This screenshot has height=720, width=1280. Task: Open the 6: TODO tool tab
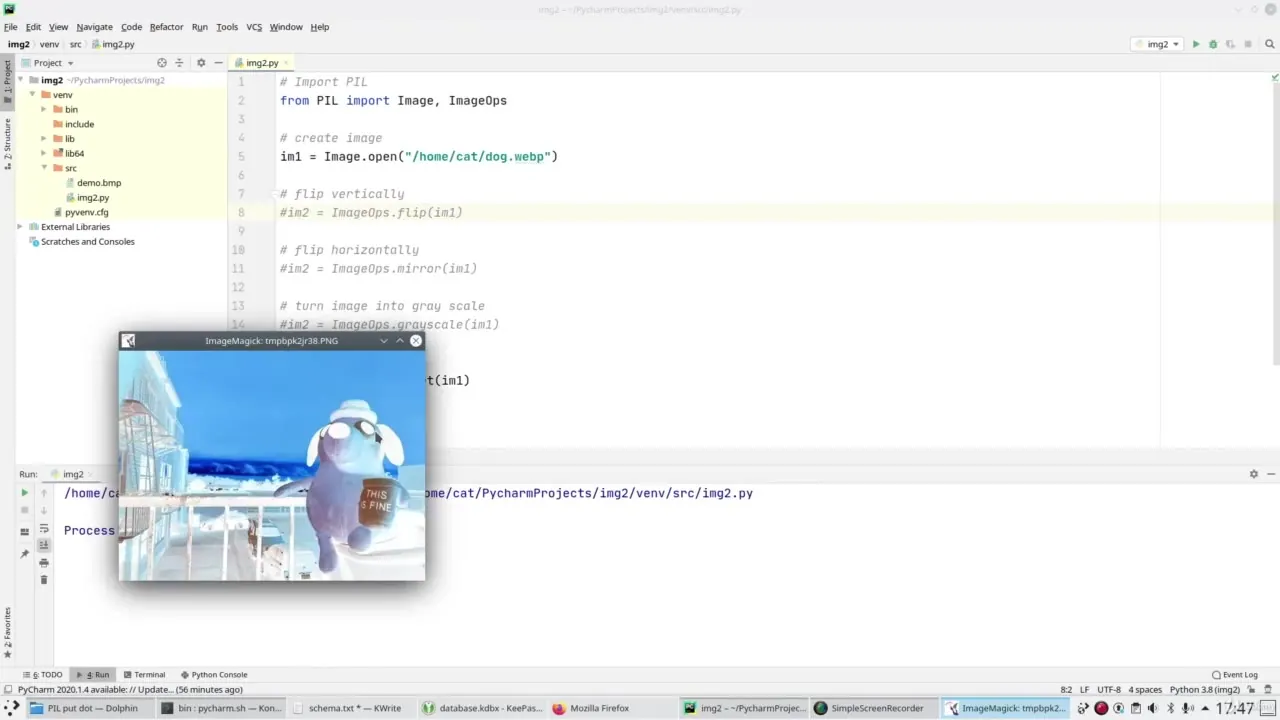42,675
